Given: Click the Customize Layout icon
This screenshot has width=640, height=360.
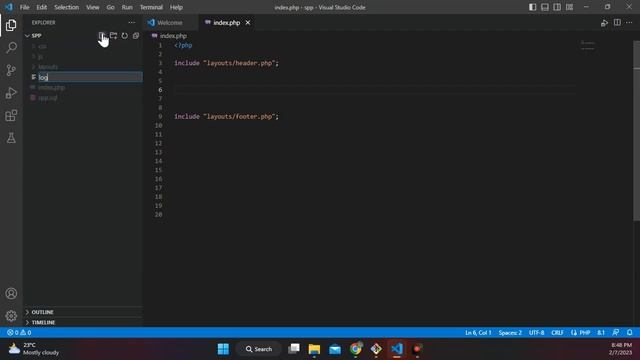Looking at the screenshot, I should click(x=569, y=7).
